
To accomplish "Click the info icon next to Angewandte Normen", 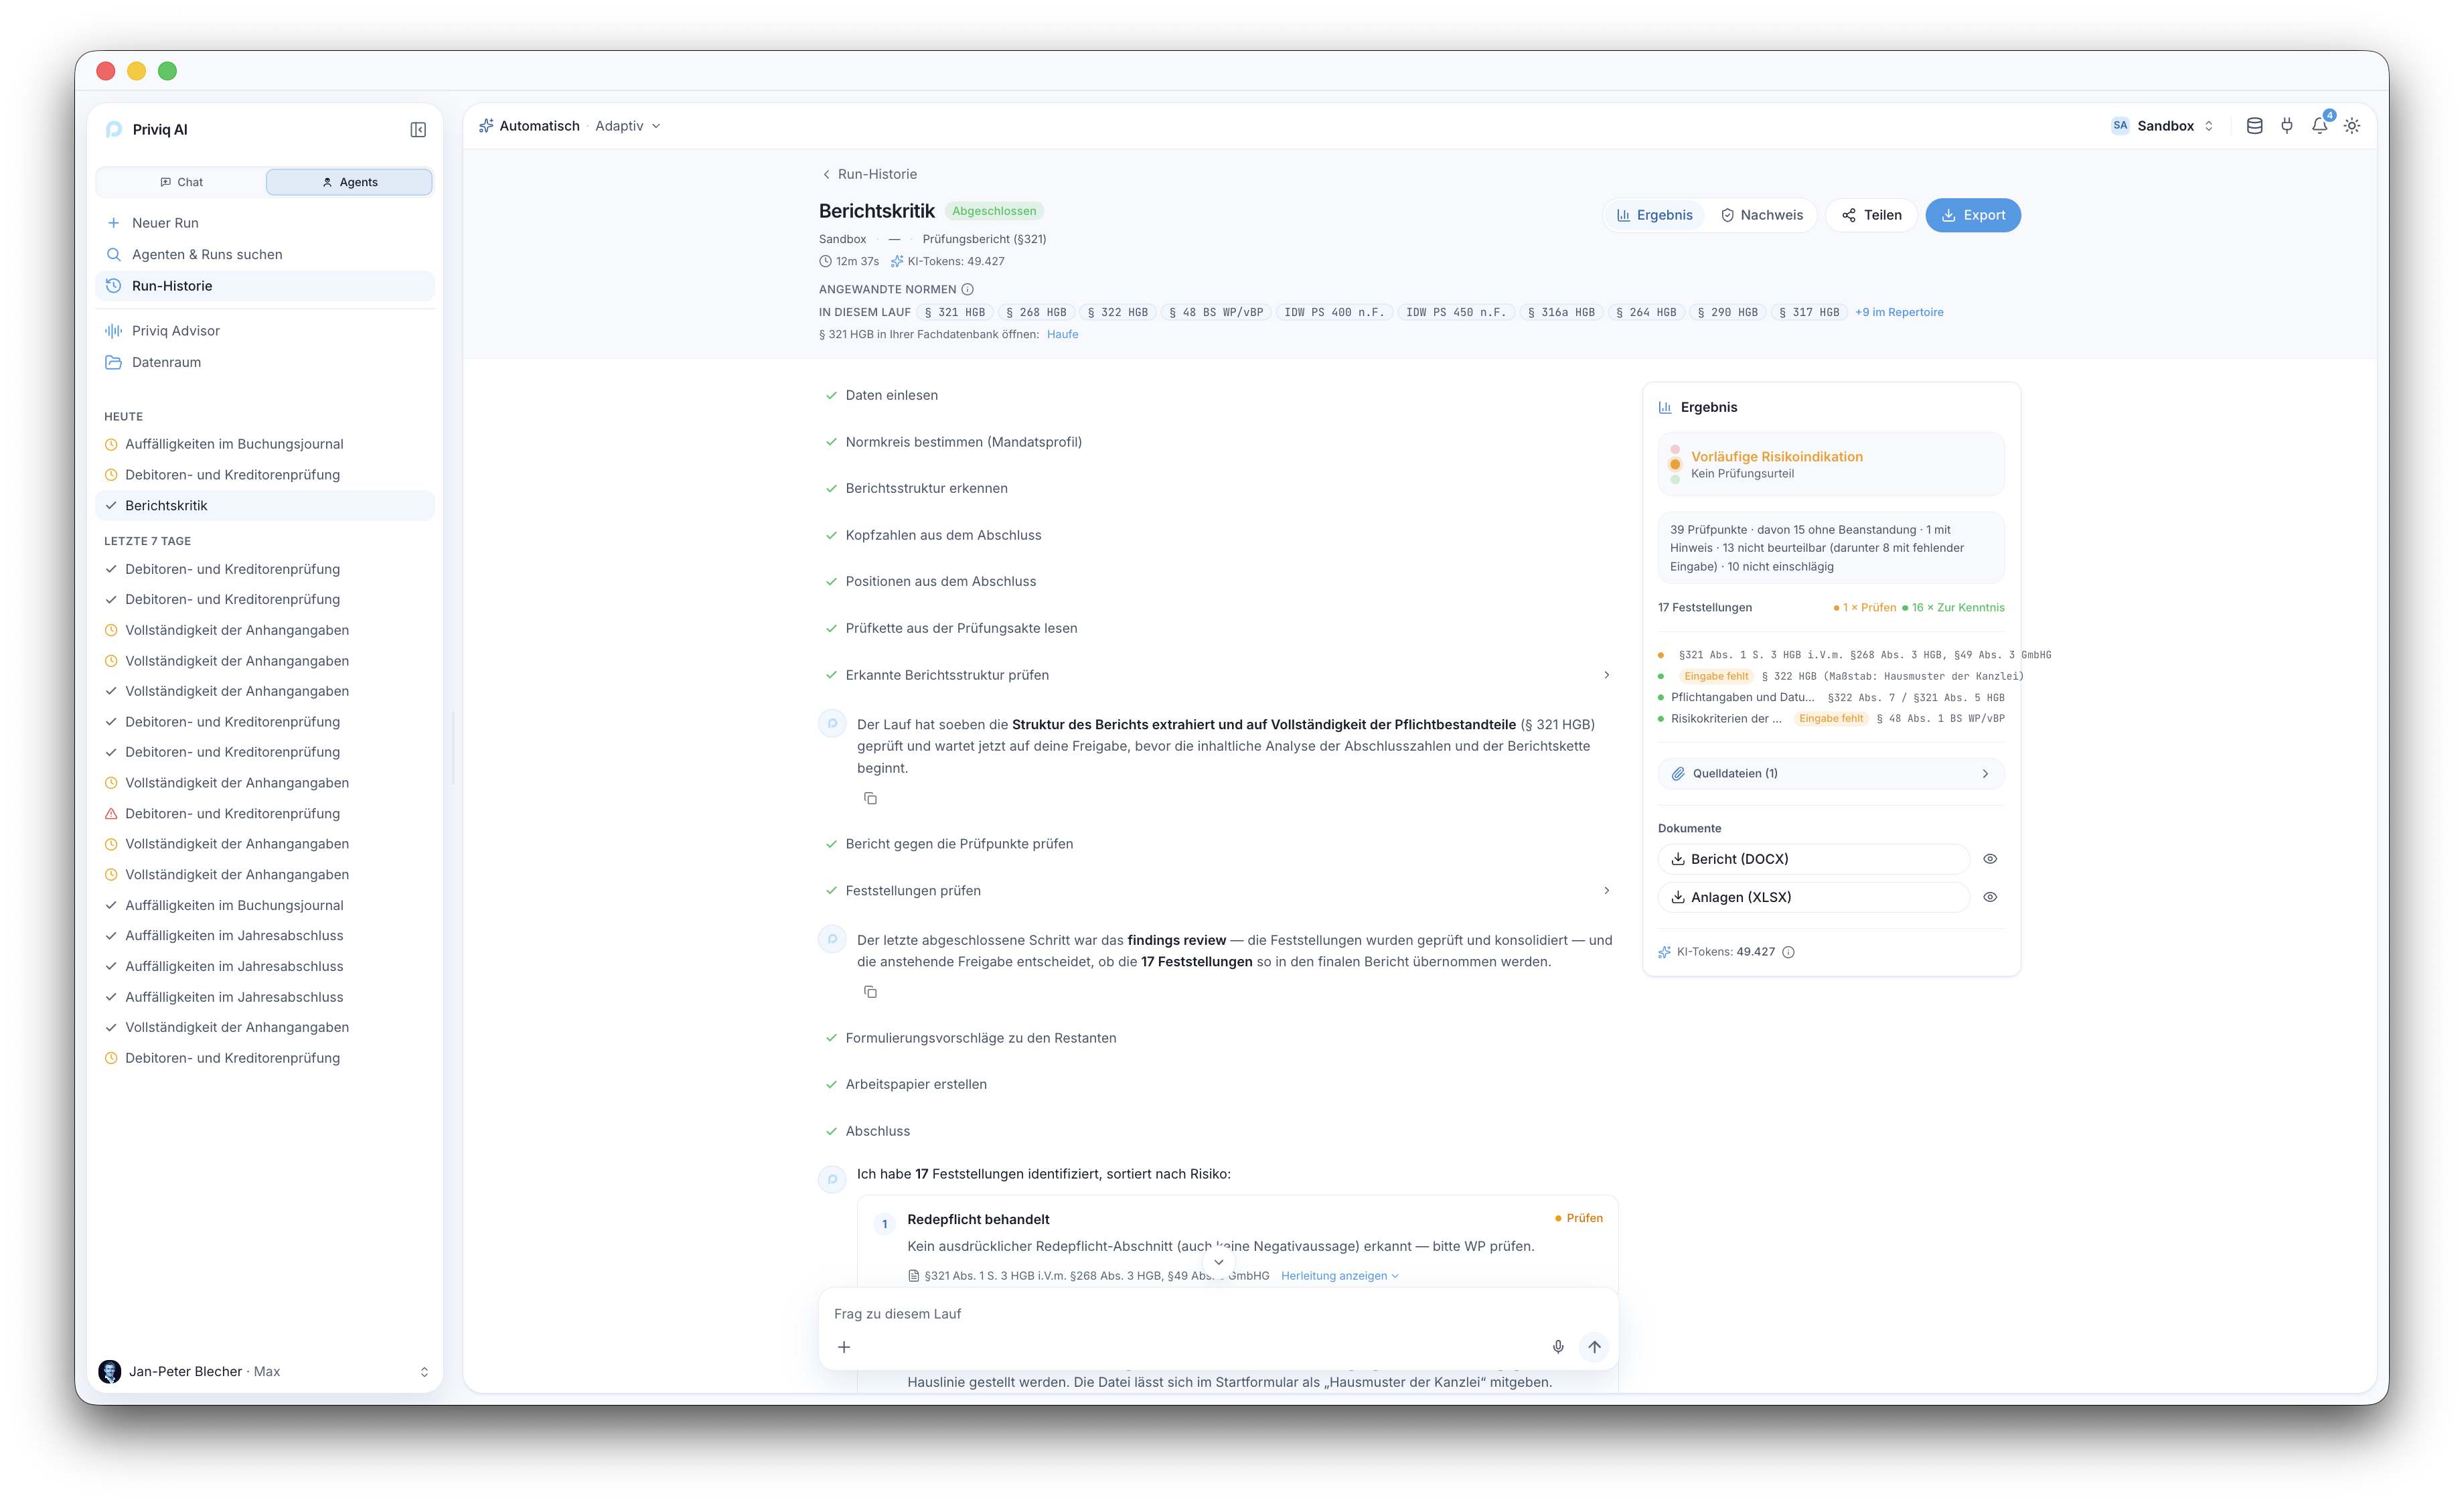I will (967, 290).
